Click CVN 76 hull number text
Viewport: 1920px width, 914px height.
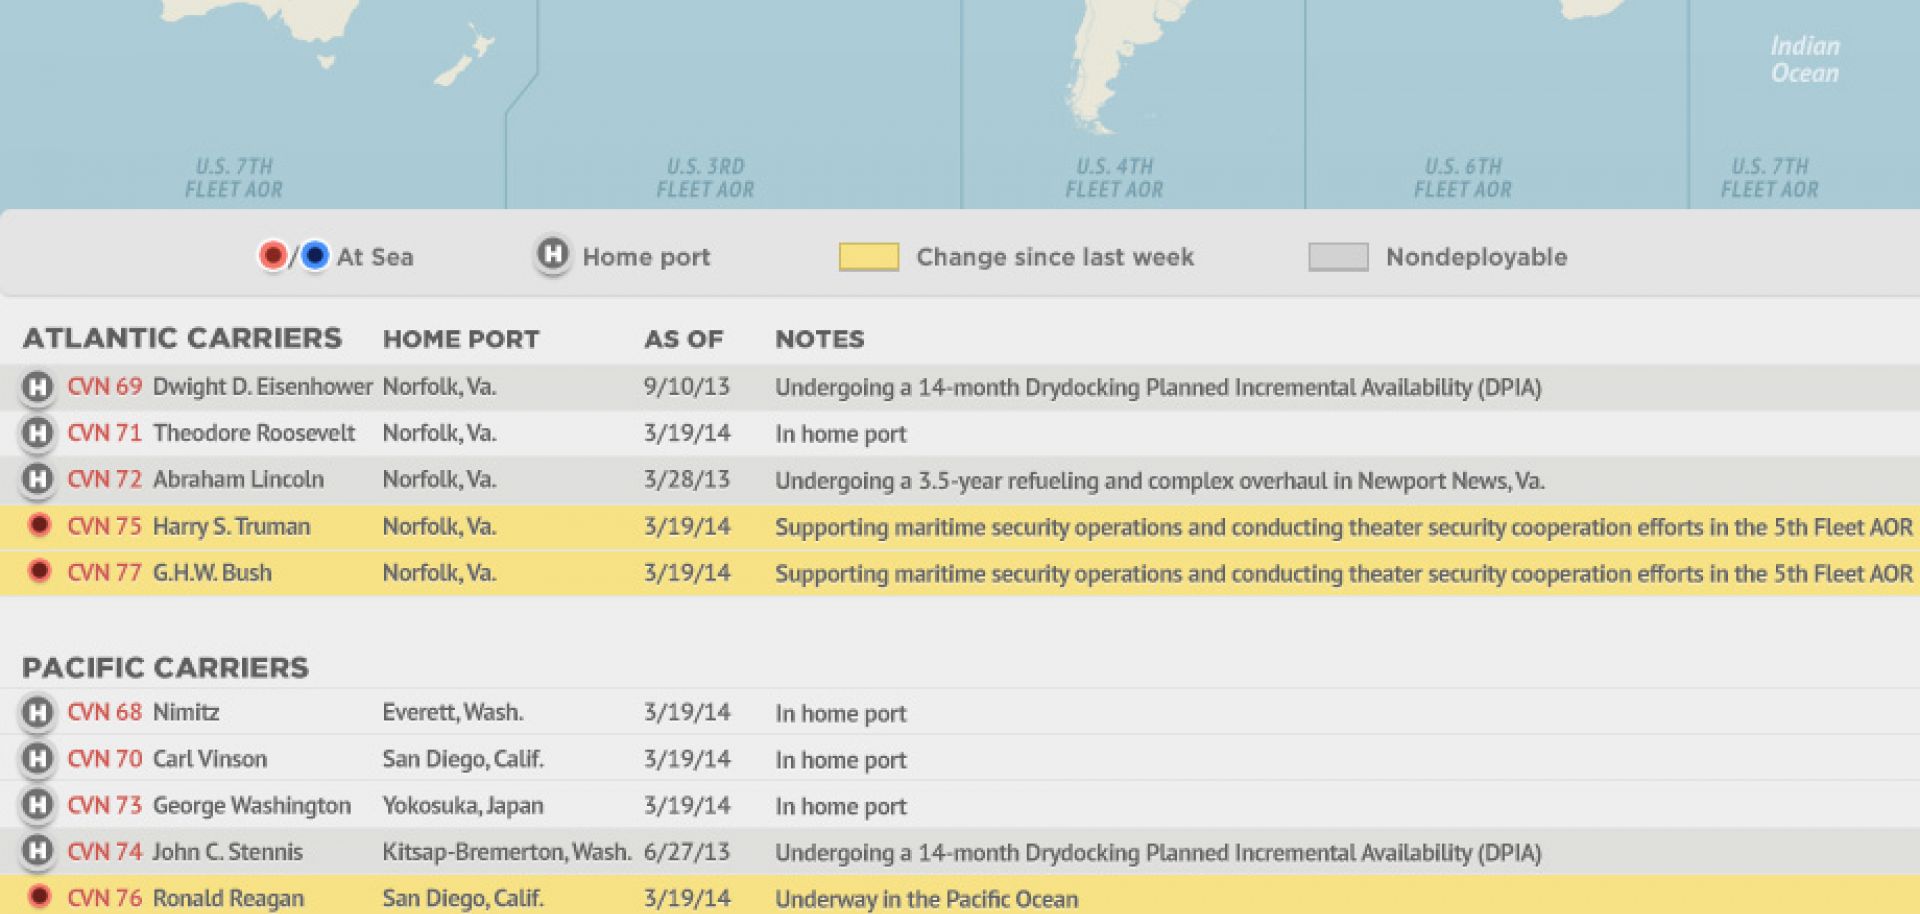click(105, 898)
